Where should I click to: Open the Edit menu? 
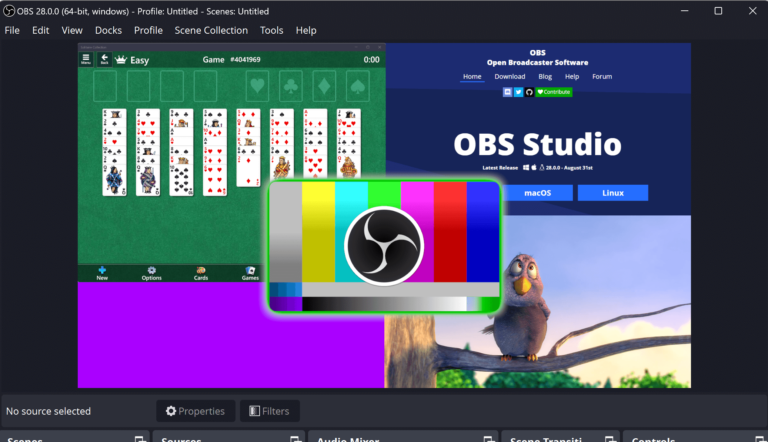(41, 30)
